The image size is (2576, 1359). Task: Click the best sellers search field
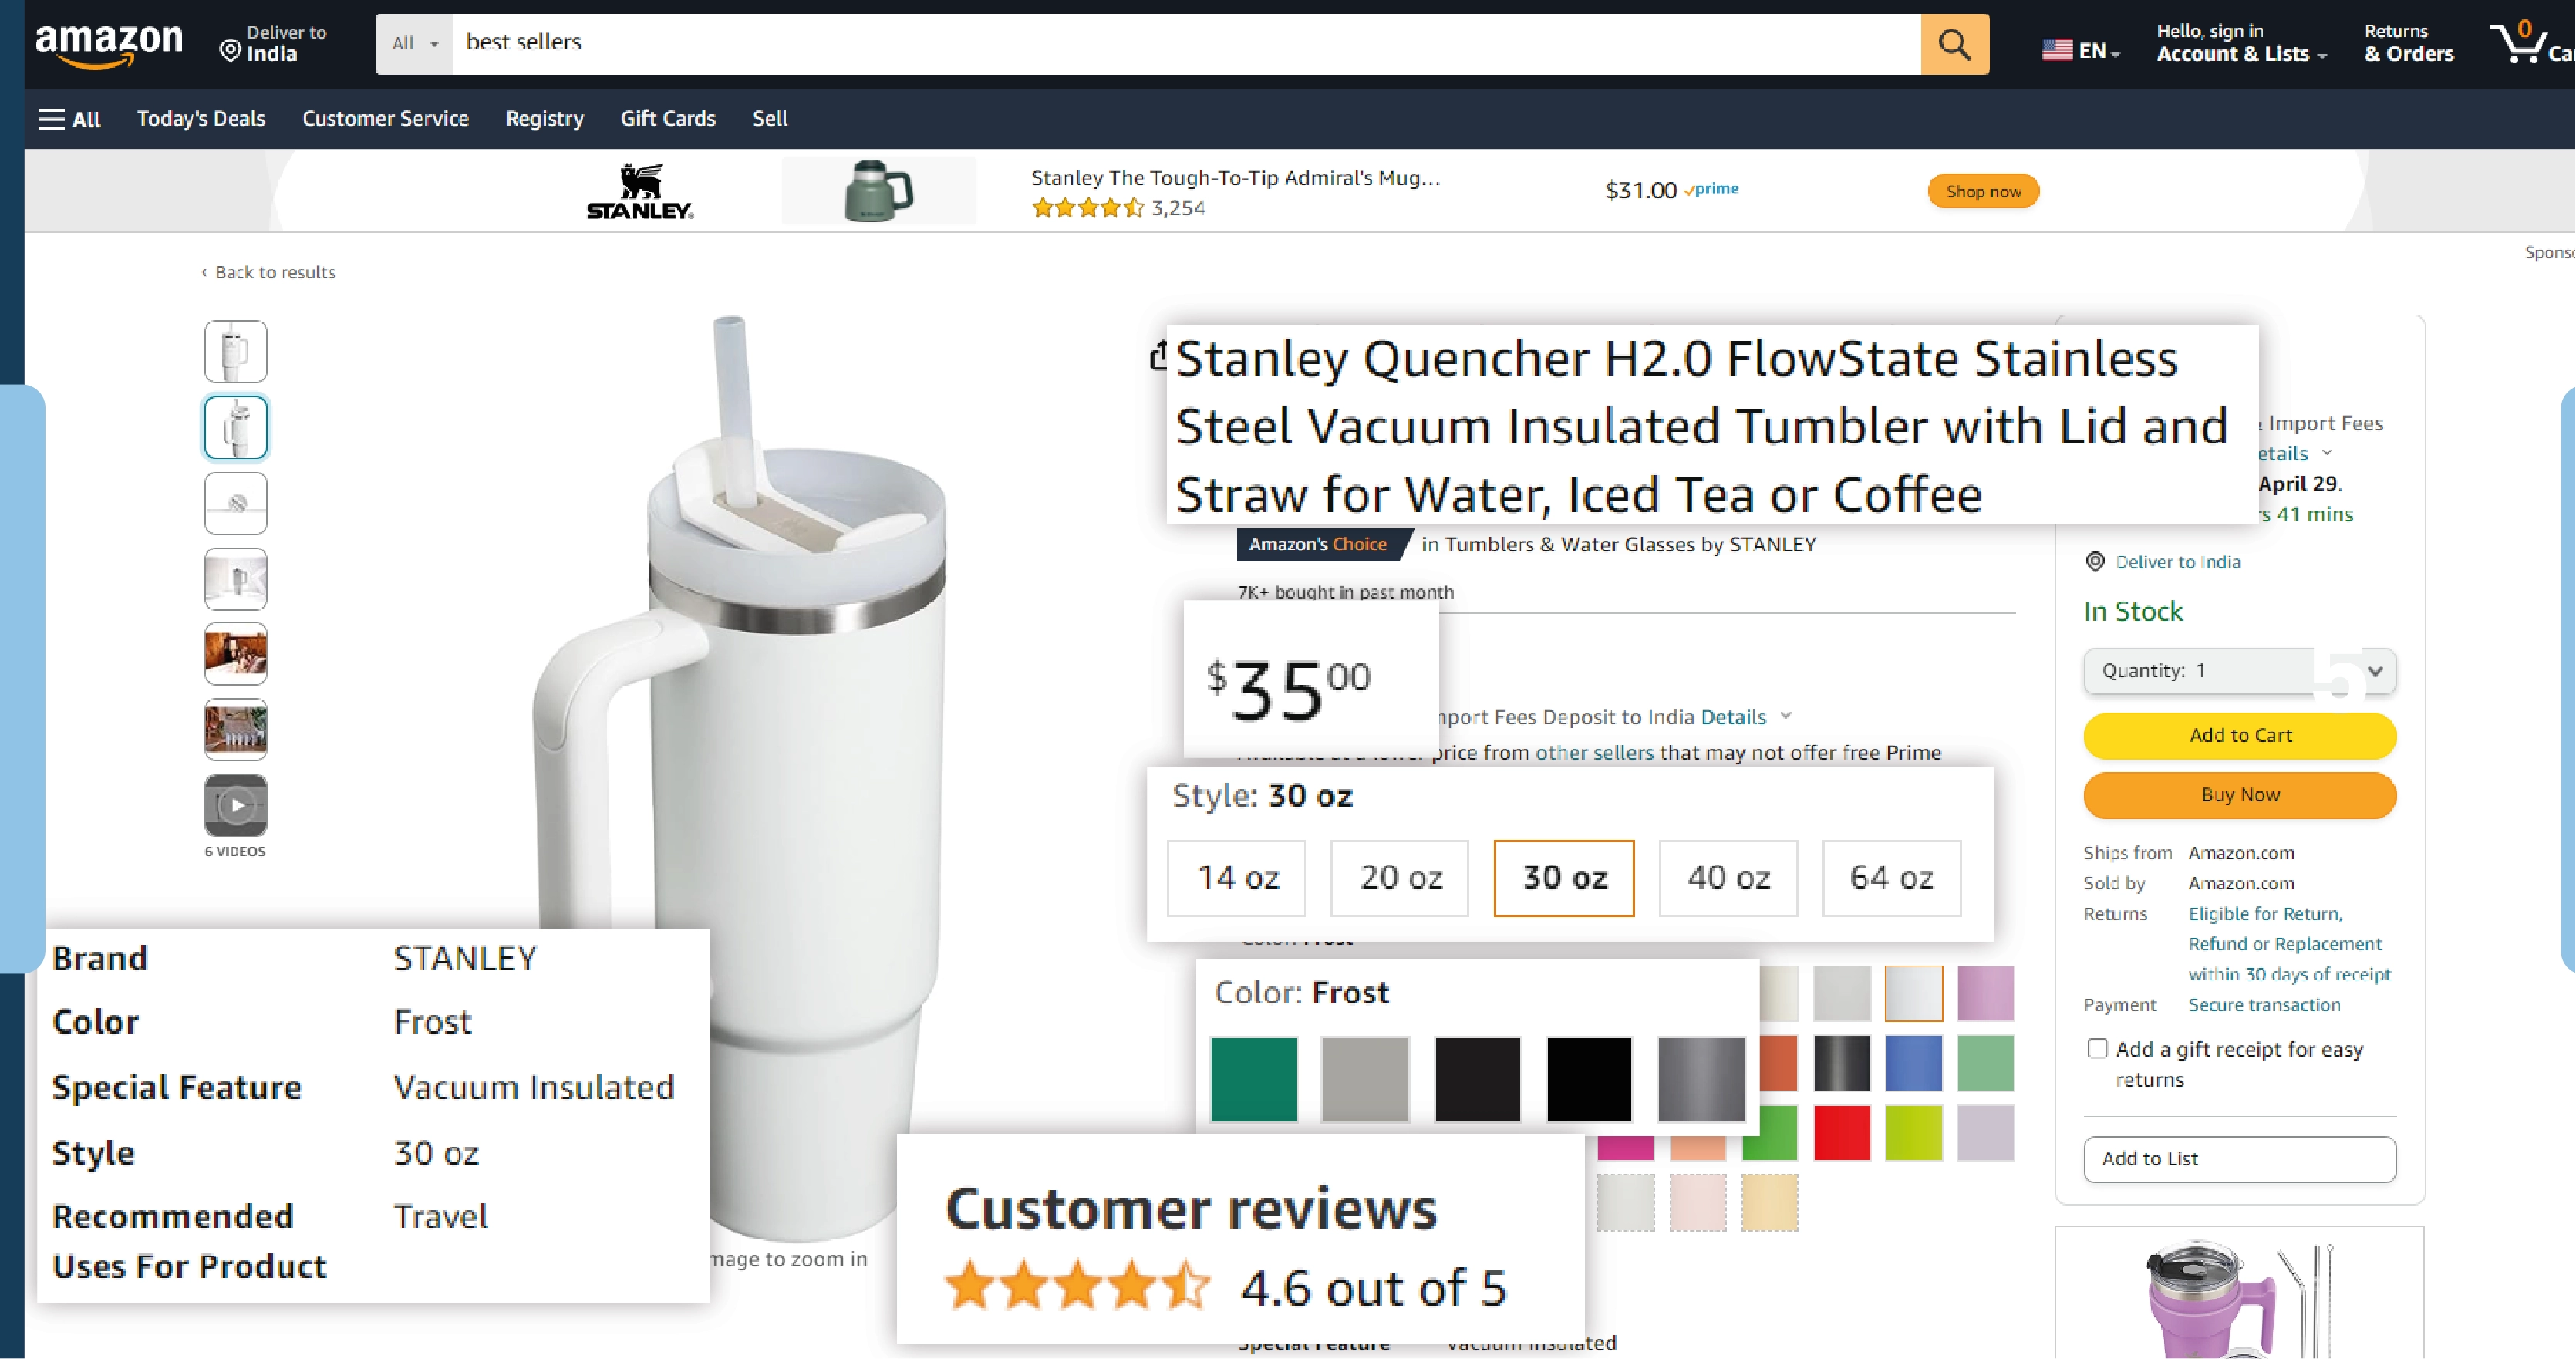1186,43
